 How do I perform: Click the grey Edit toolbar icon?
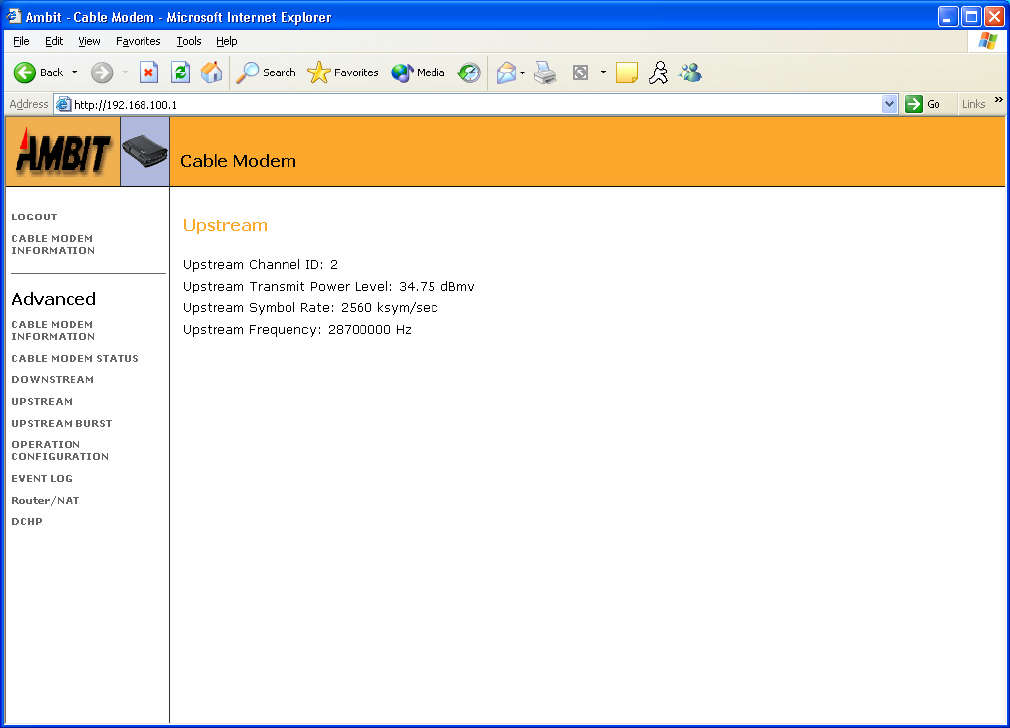[x=580, y=73]
